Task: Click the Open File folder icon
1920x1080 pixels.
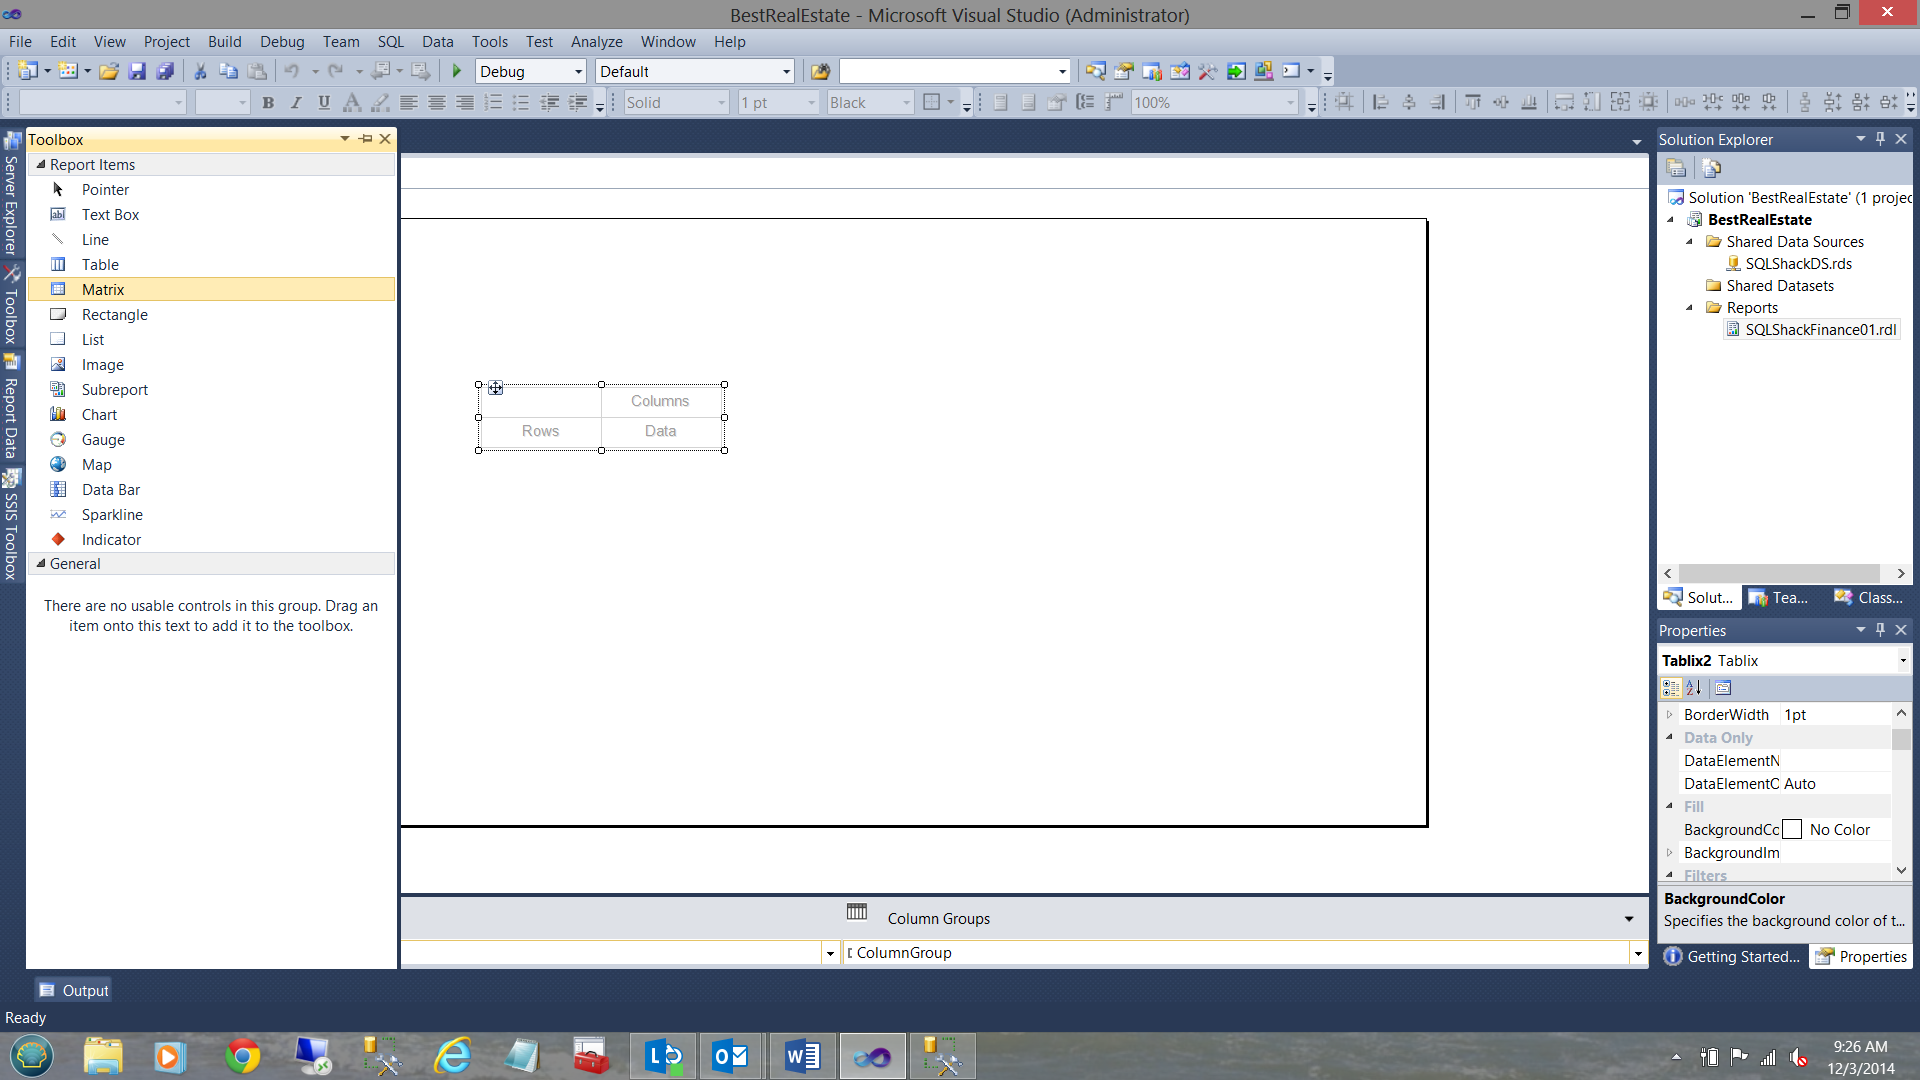Action: (x=109, y=71)
